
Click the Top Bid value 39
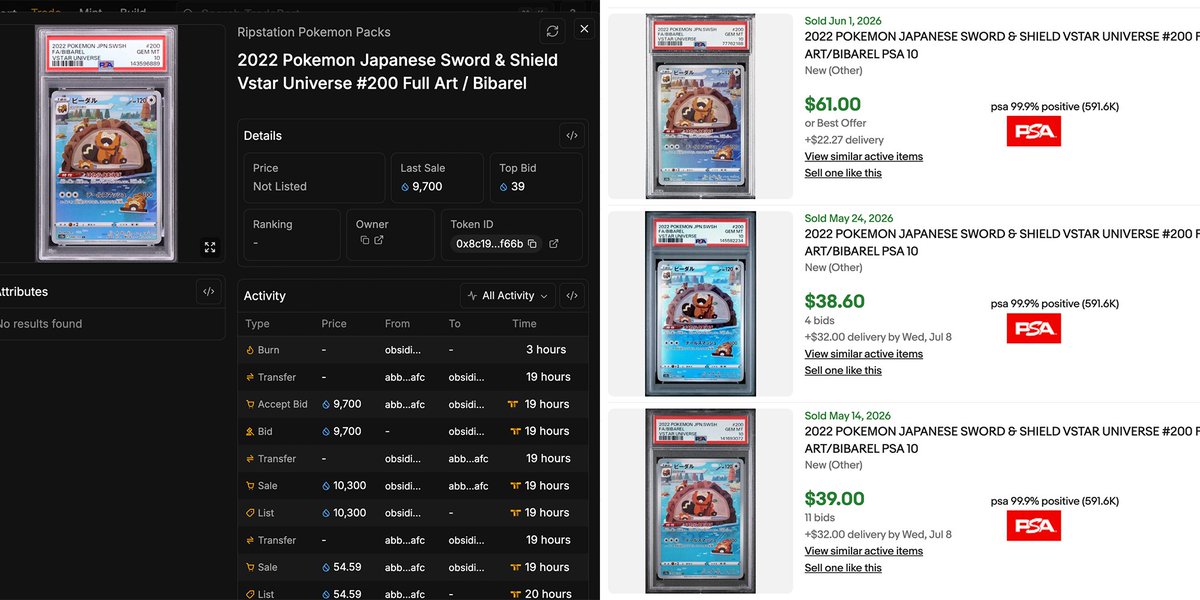(x=518, y=186)
